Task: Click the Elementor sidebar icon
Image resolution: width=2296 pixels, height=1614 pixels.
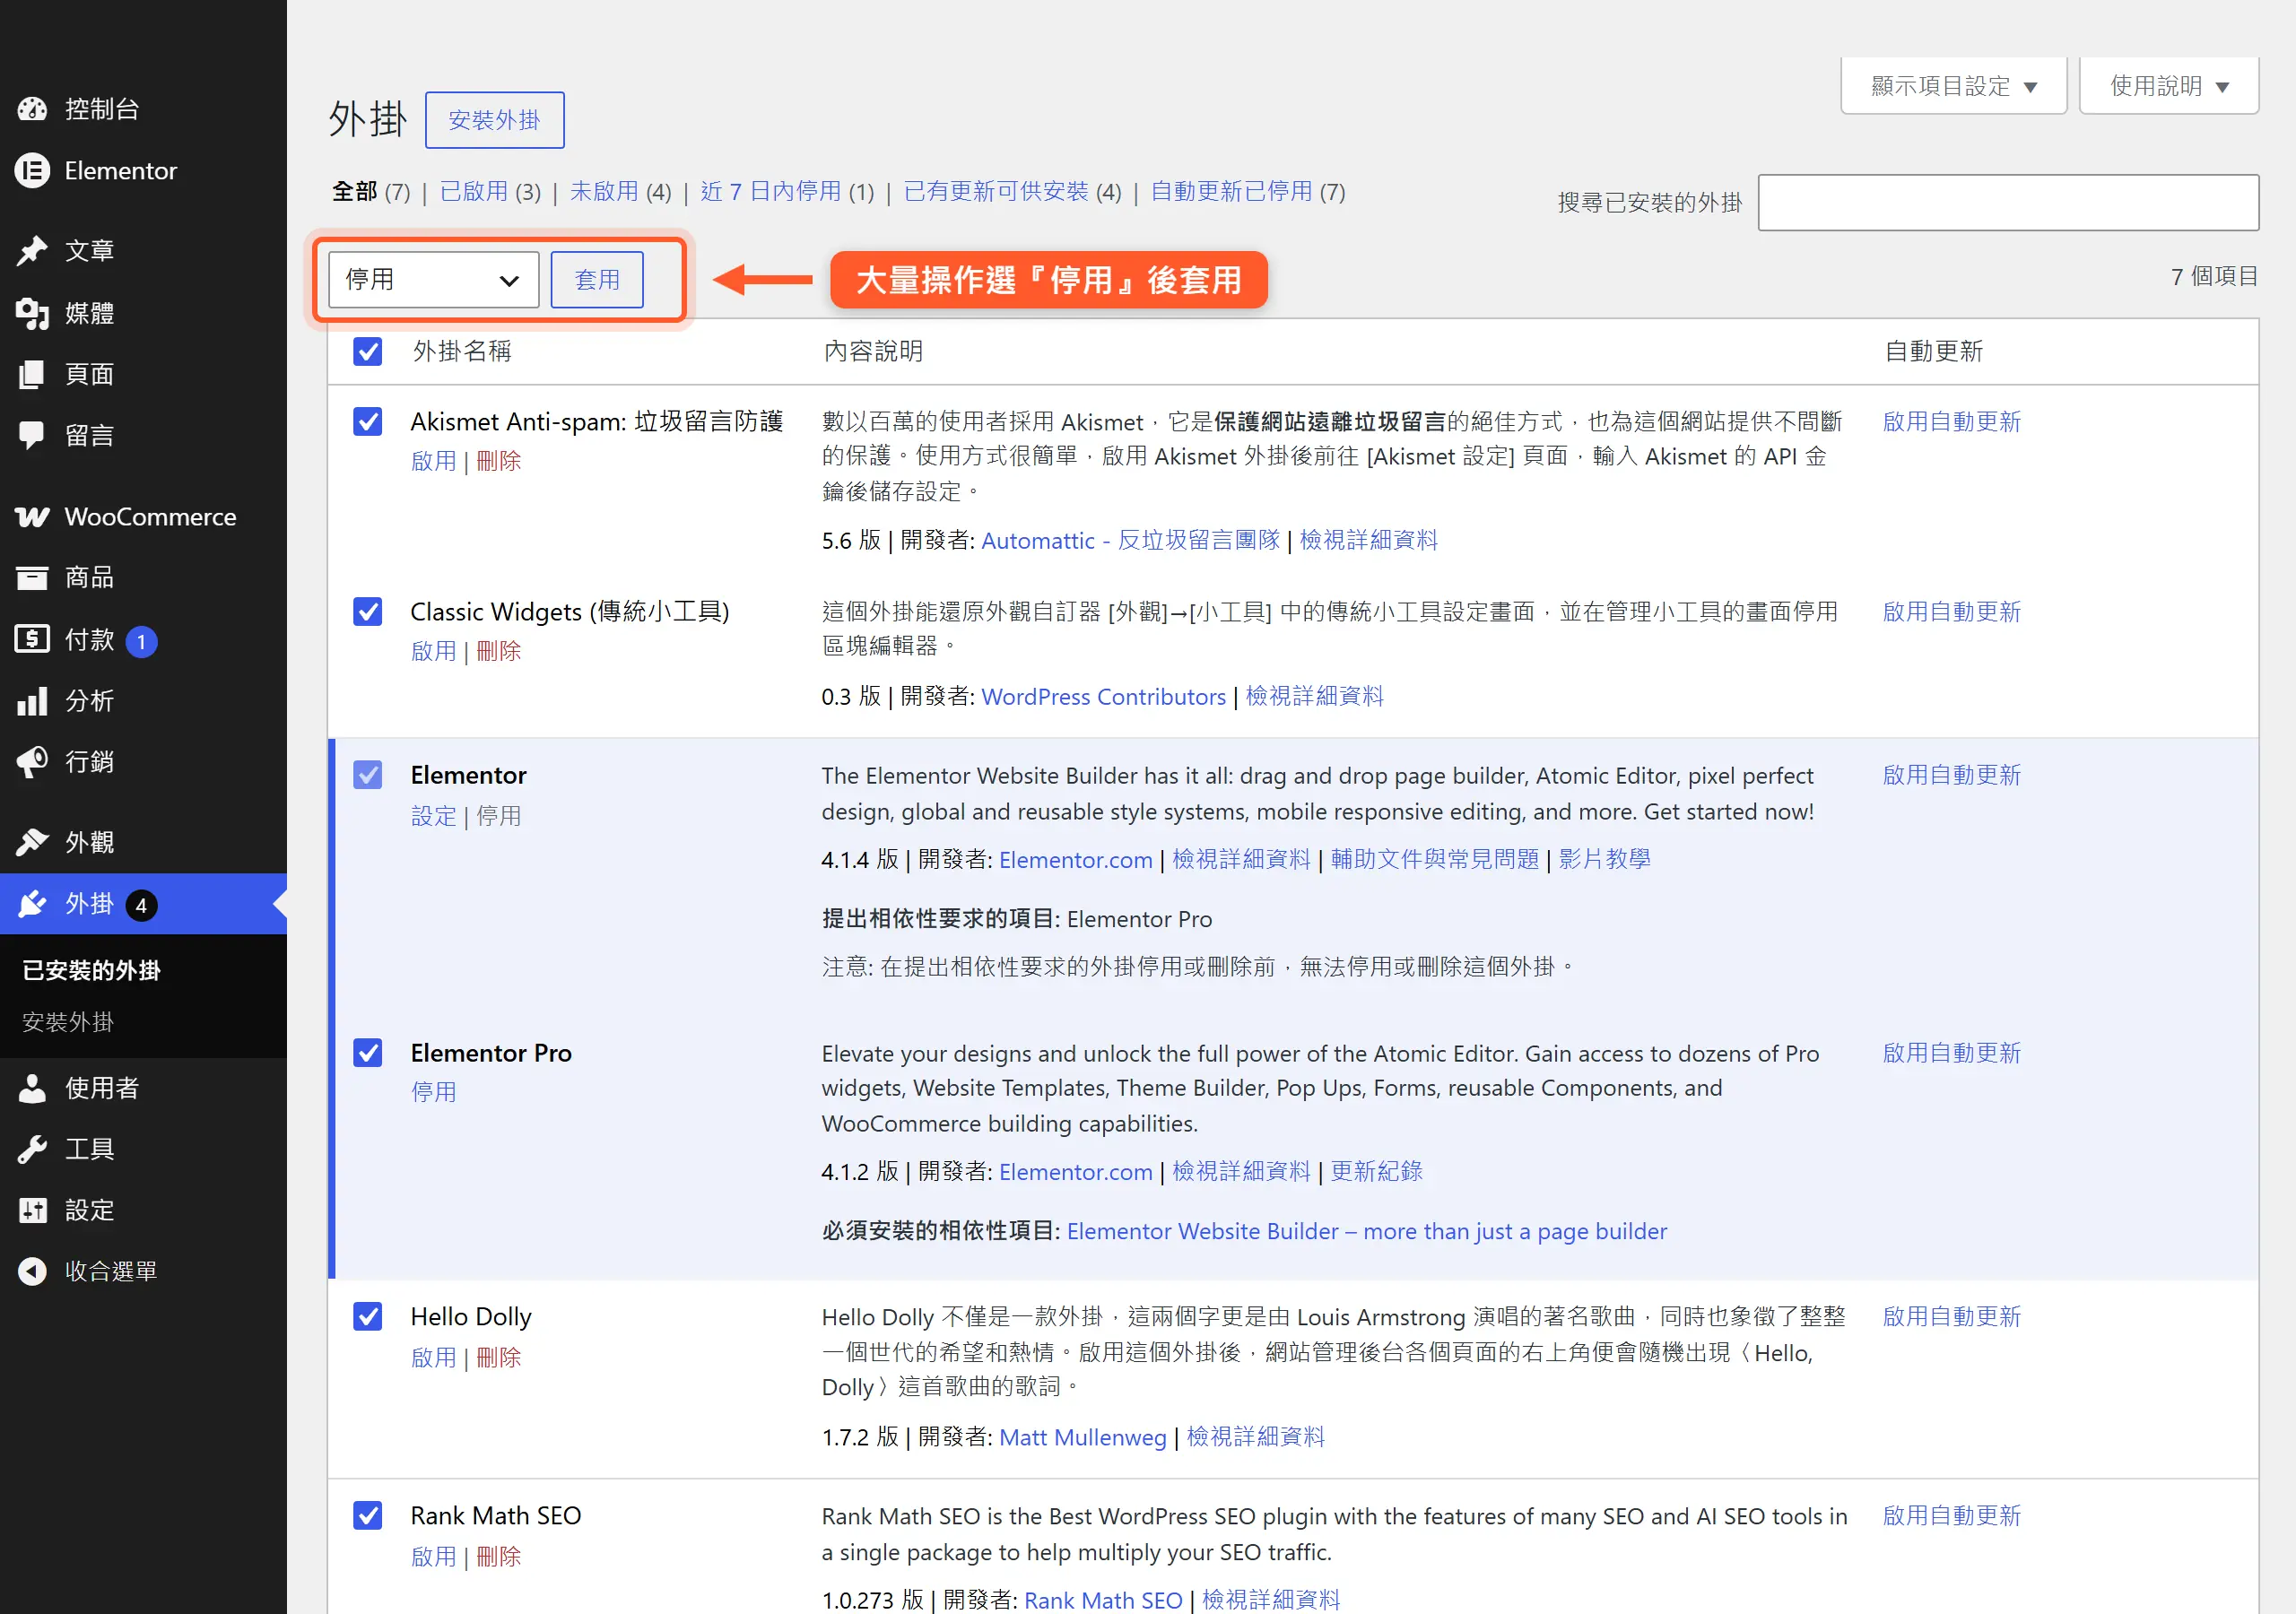Action: pos(32,171)
